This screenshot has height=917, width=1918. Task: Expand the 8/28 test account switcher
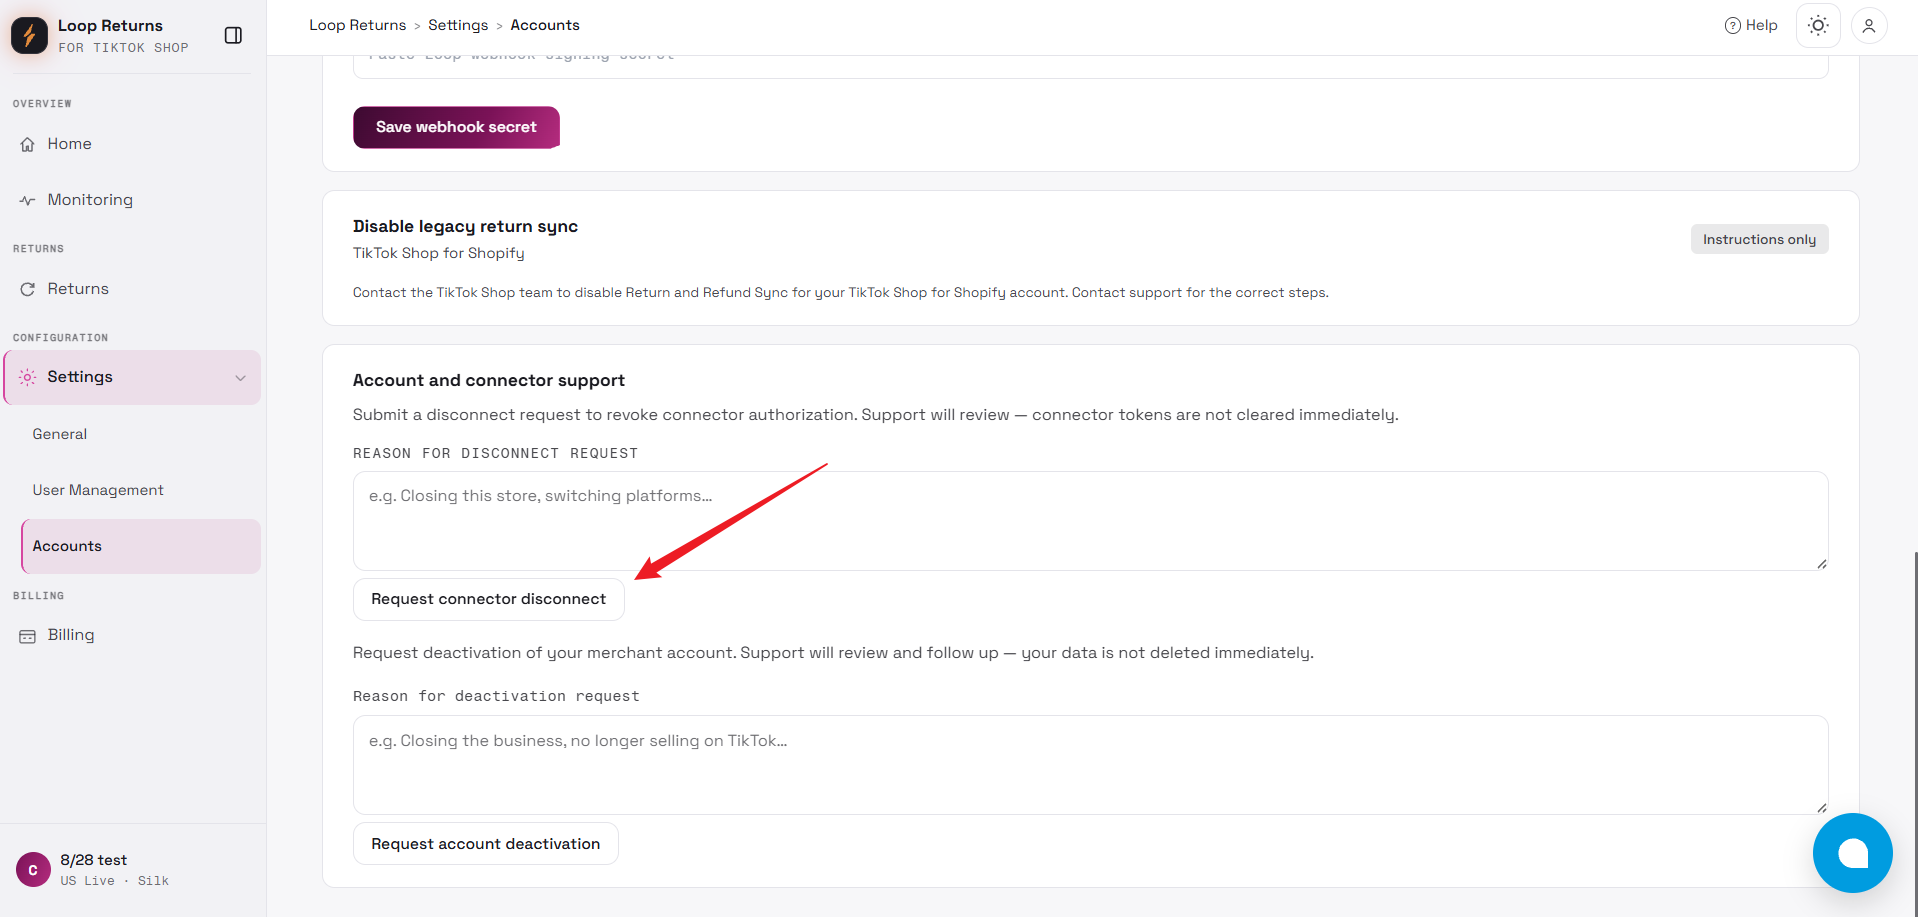click(132, 869)
